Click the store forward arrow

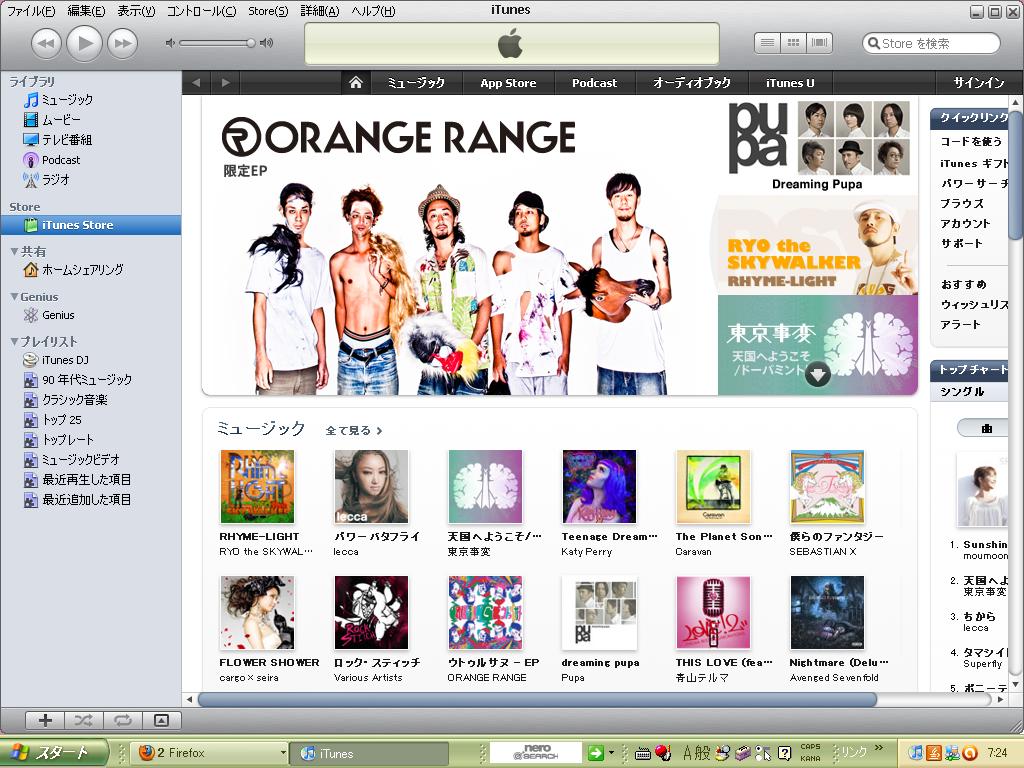[225, 83]
